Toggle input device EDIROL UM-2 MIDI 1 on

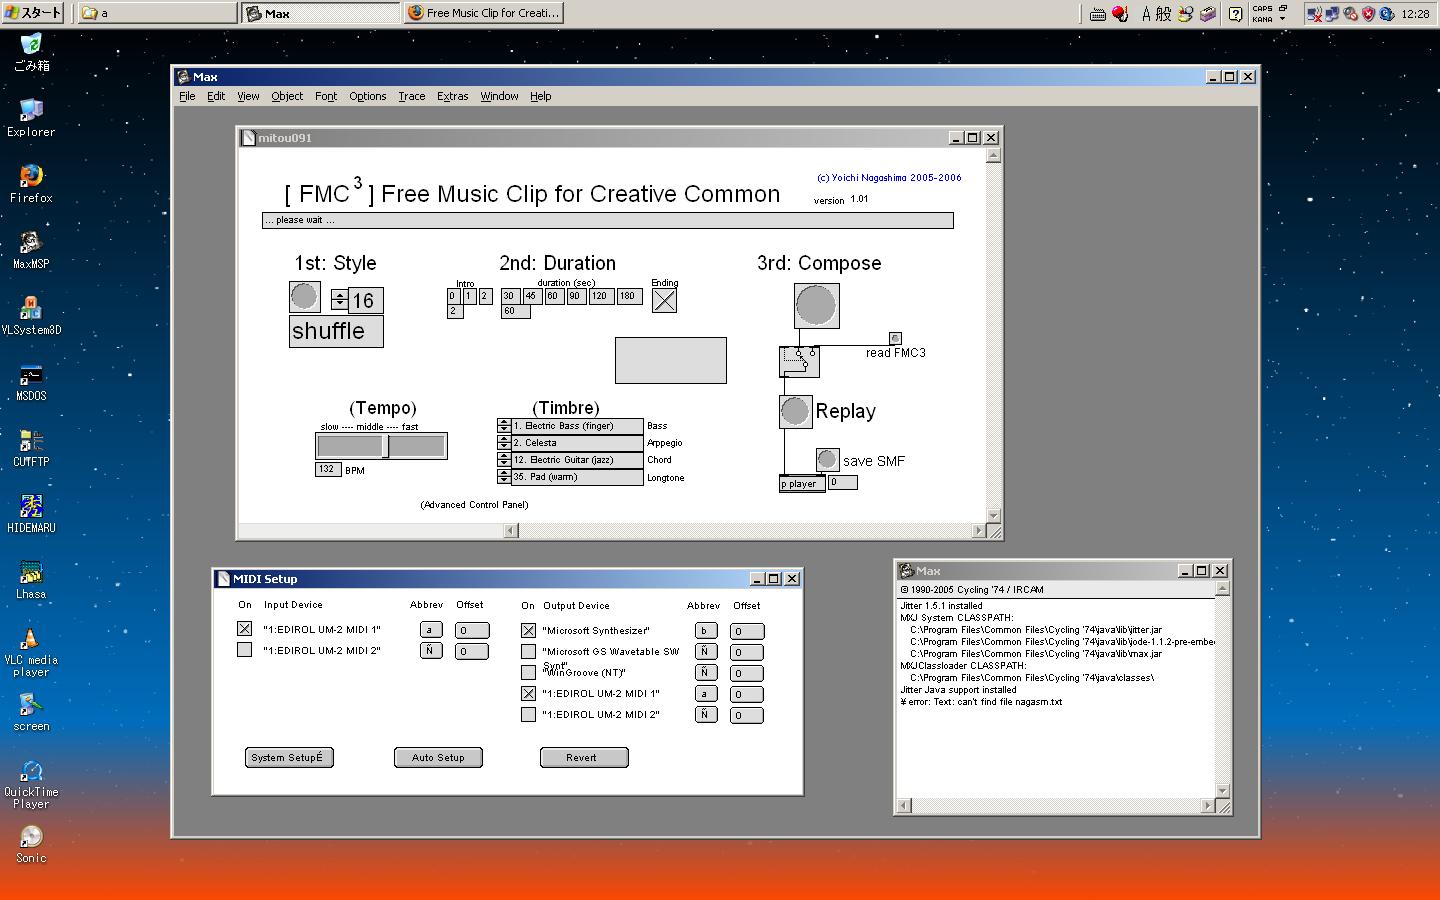pos(244,629)
